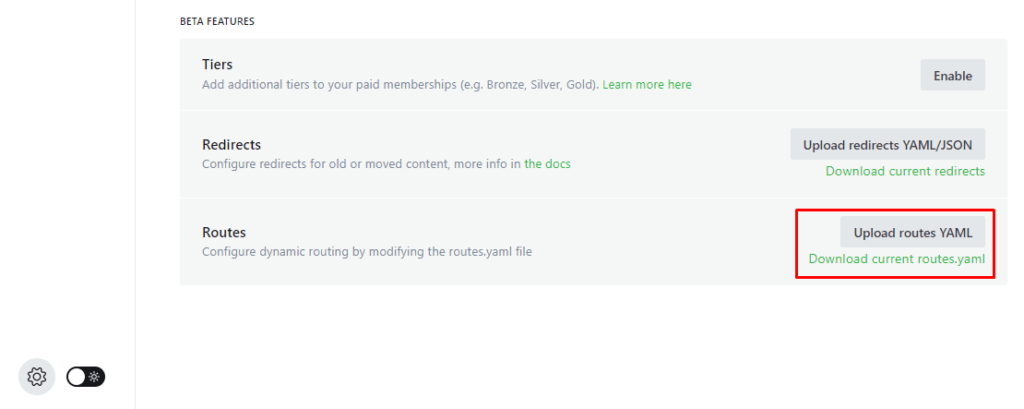Click the 'Configure dynamic routing' description text
Screen dimensions: 1024x409
tap(366, 252)
